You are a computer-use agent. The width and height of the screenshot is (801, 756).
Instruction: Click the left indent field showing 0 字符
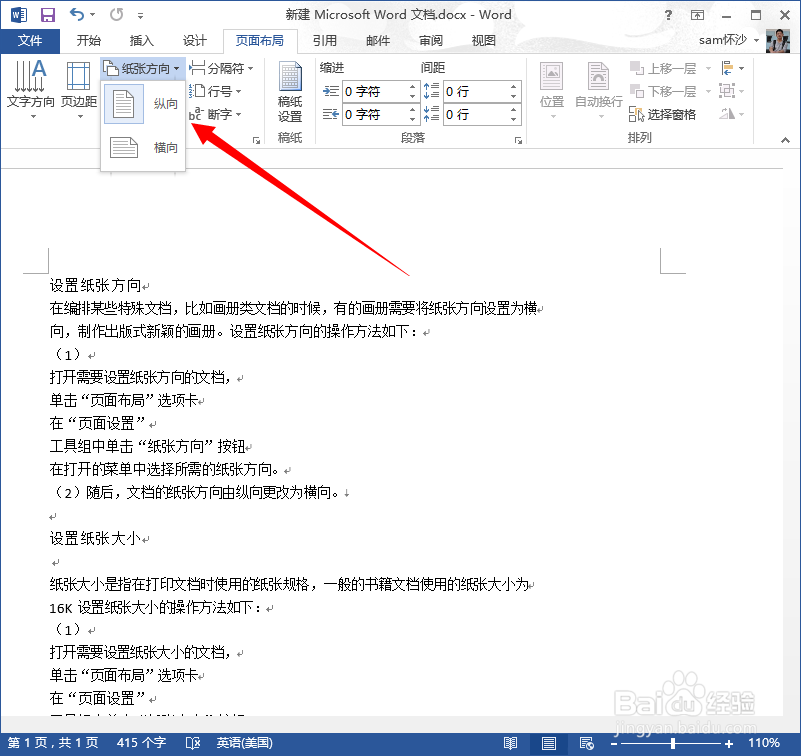(375, 91)
